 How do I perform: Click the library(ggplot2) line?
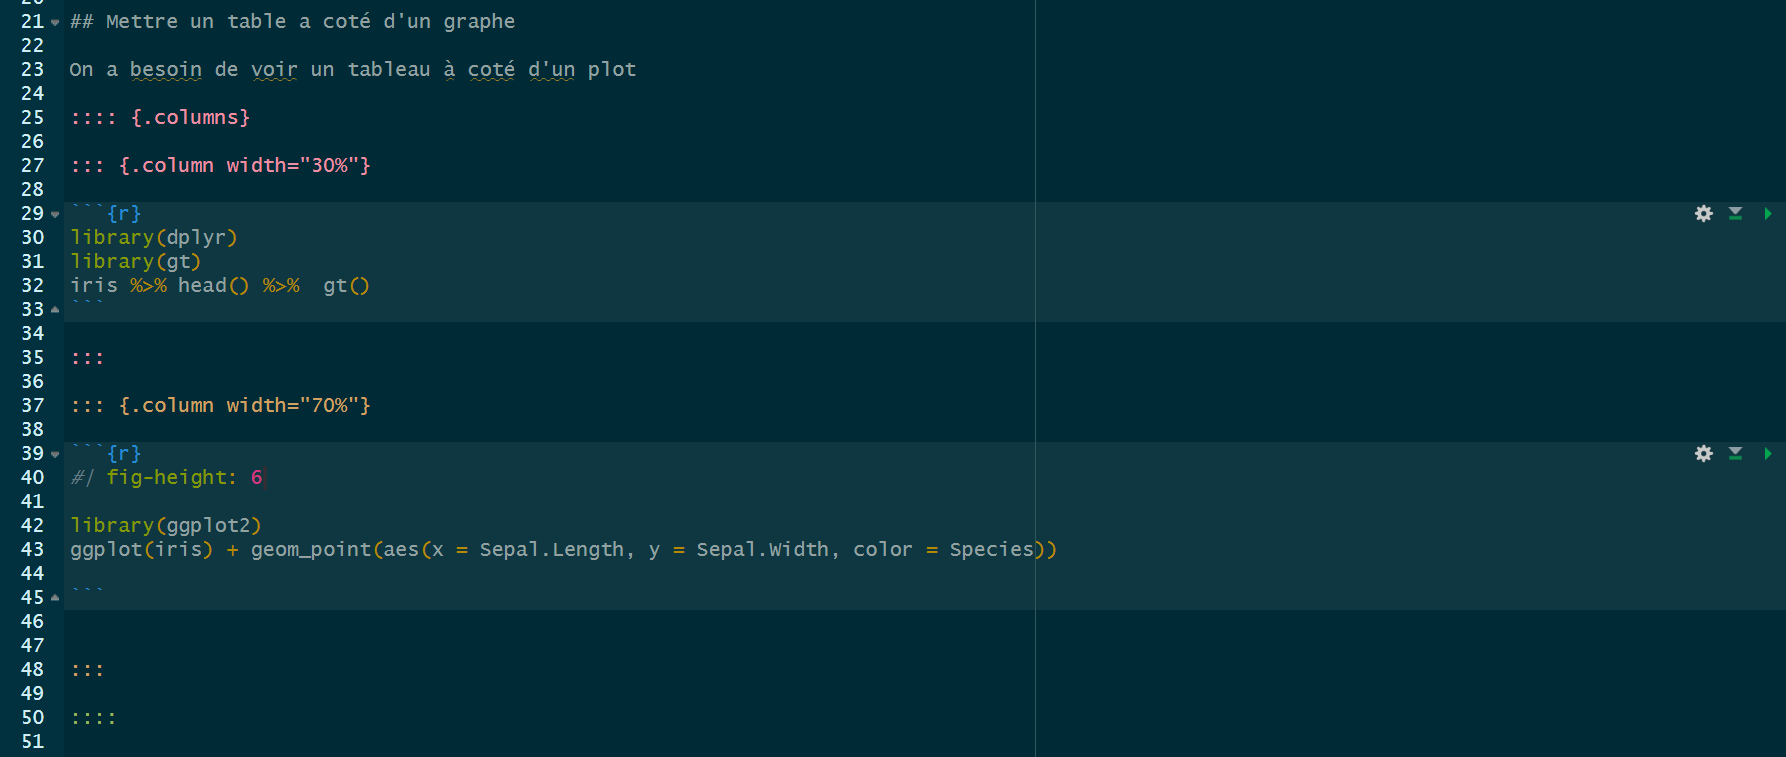pos(165,526)
